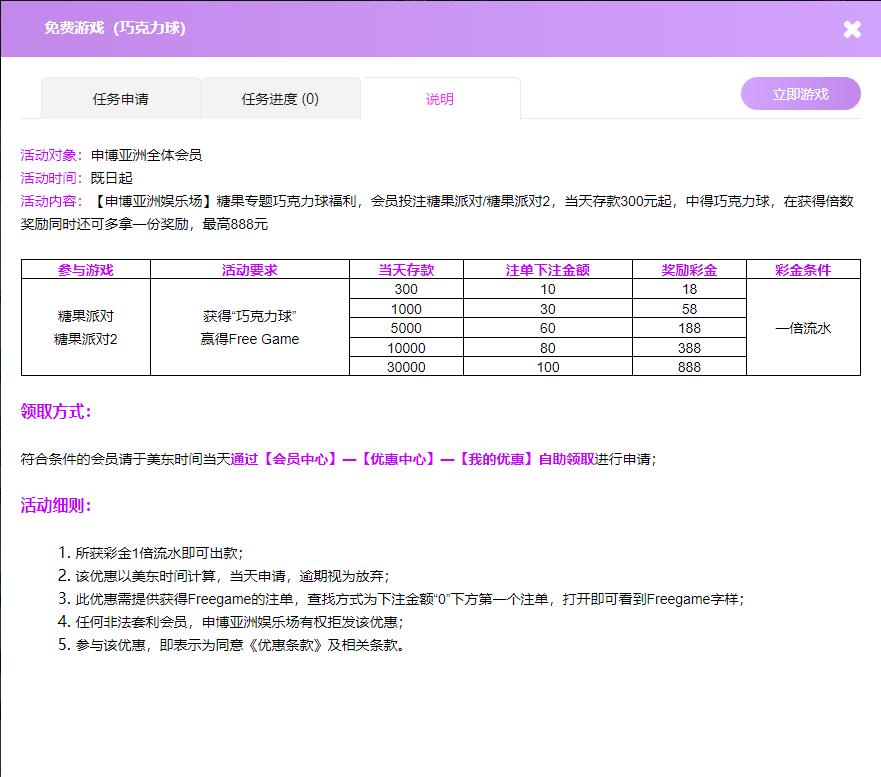Click the 参与游戏 column header
The width and height of the screenshot is (881, 777).
click(x=86, y=270)
